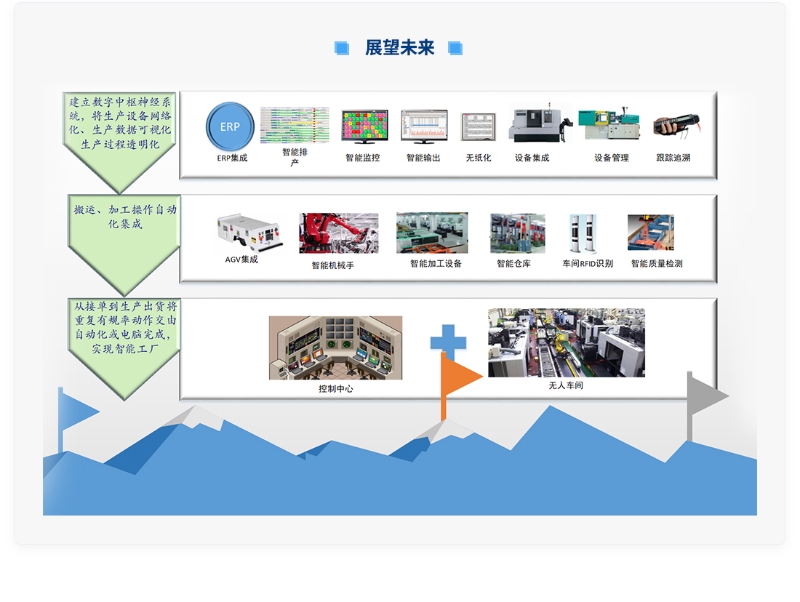
Task: Select the 智能机械手 red robot arm photo
Action: pos(339,233)
